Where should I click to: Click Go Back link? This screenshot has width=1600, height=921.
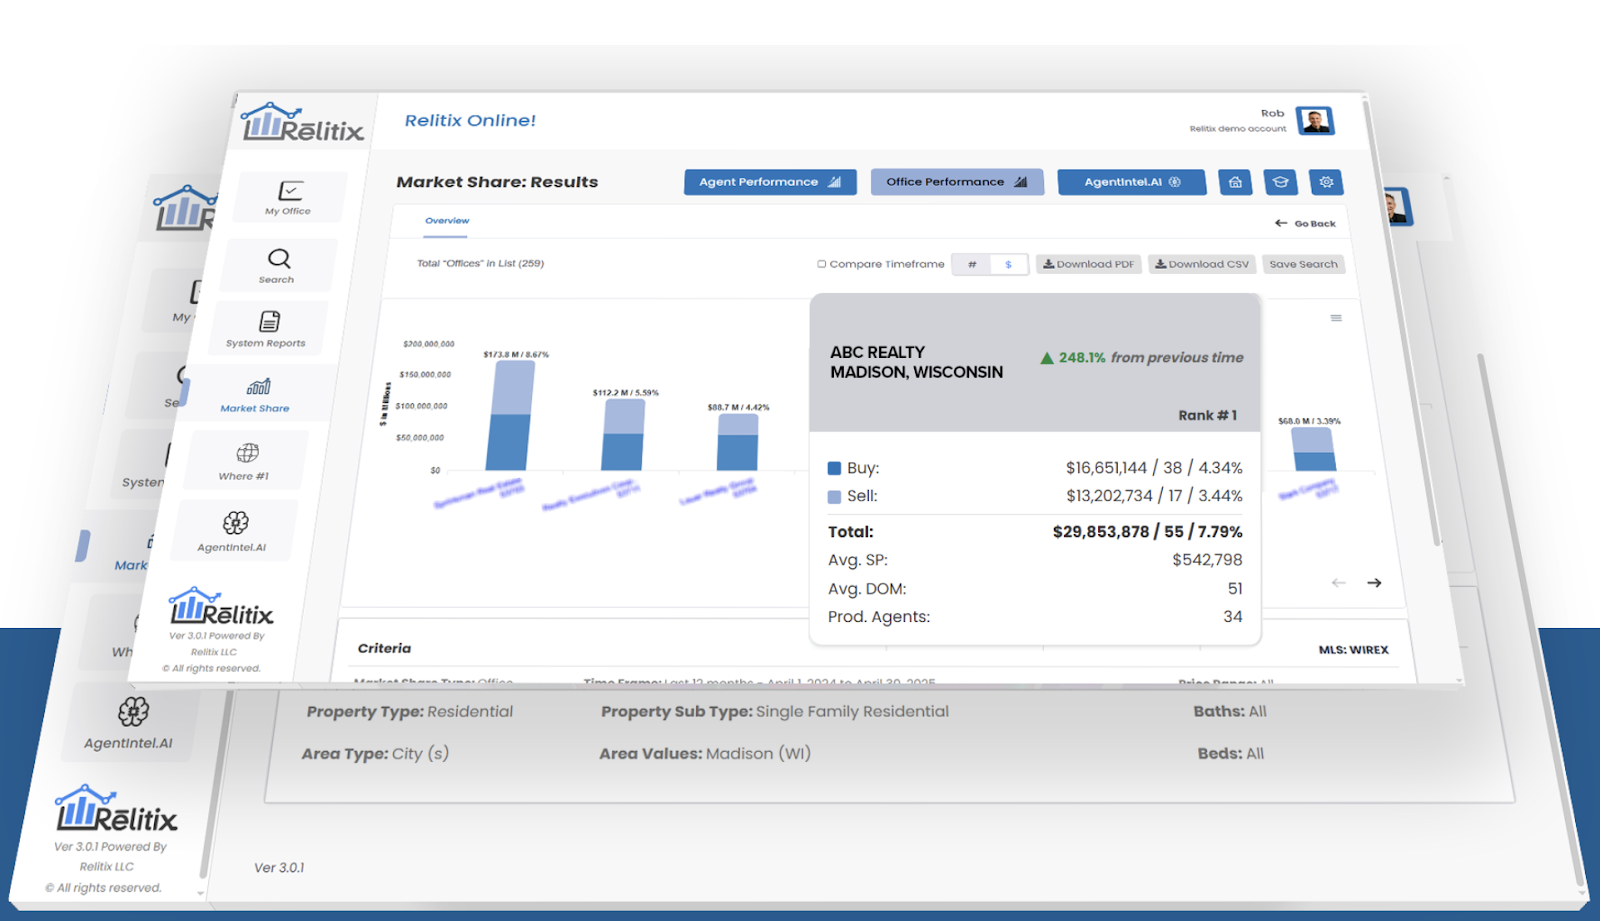click(1306, 224)
